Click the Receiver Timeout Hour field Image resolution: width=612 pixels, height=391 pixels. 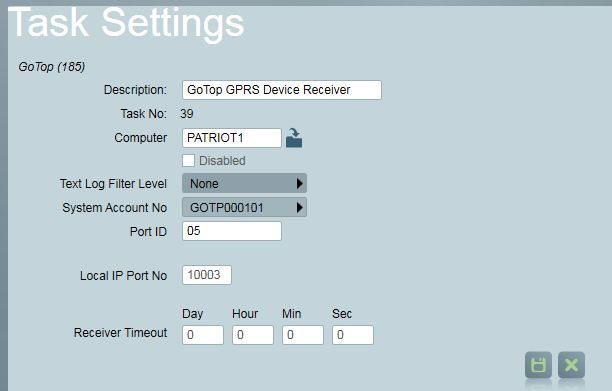(253, 335)
